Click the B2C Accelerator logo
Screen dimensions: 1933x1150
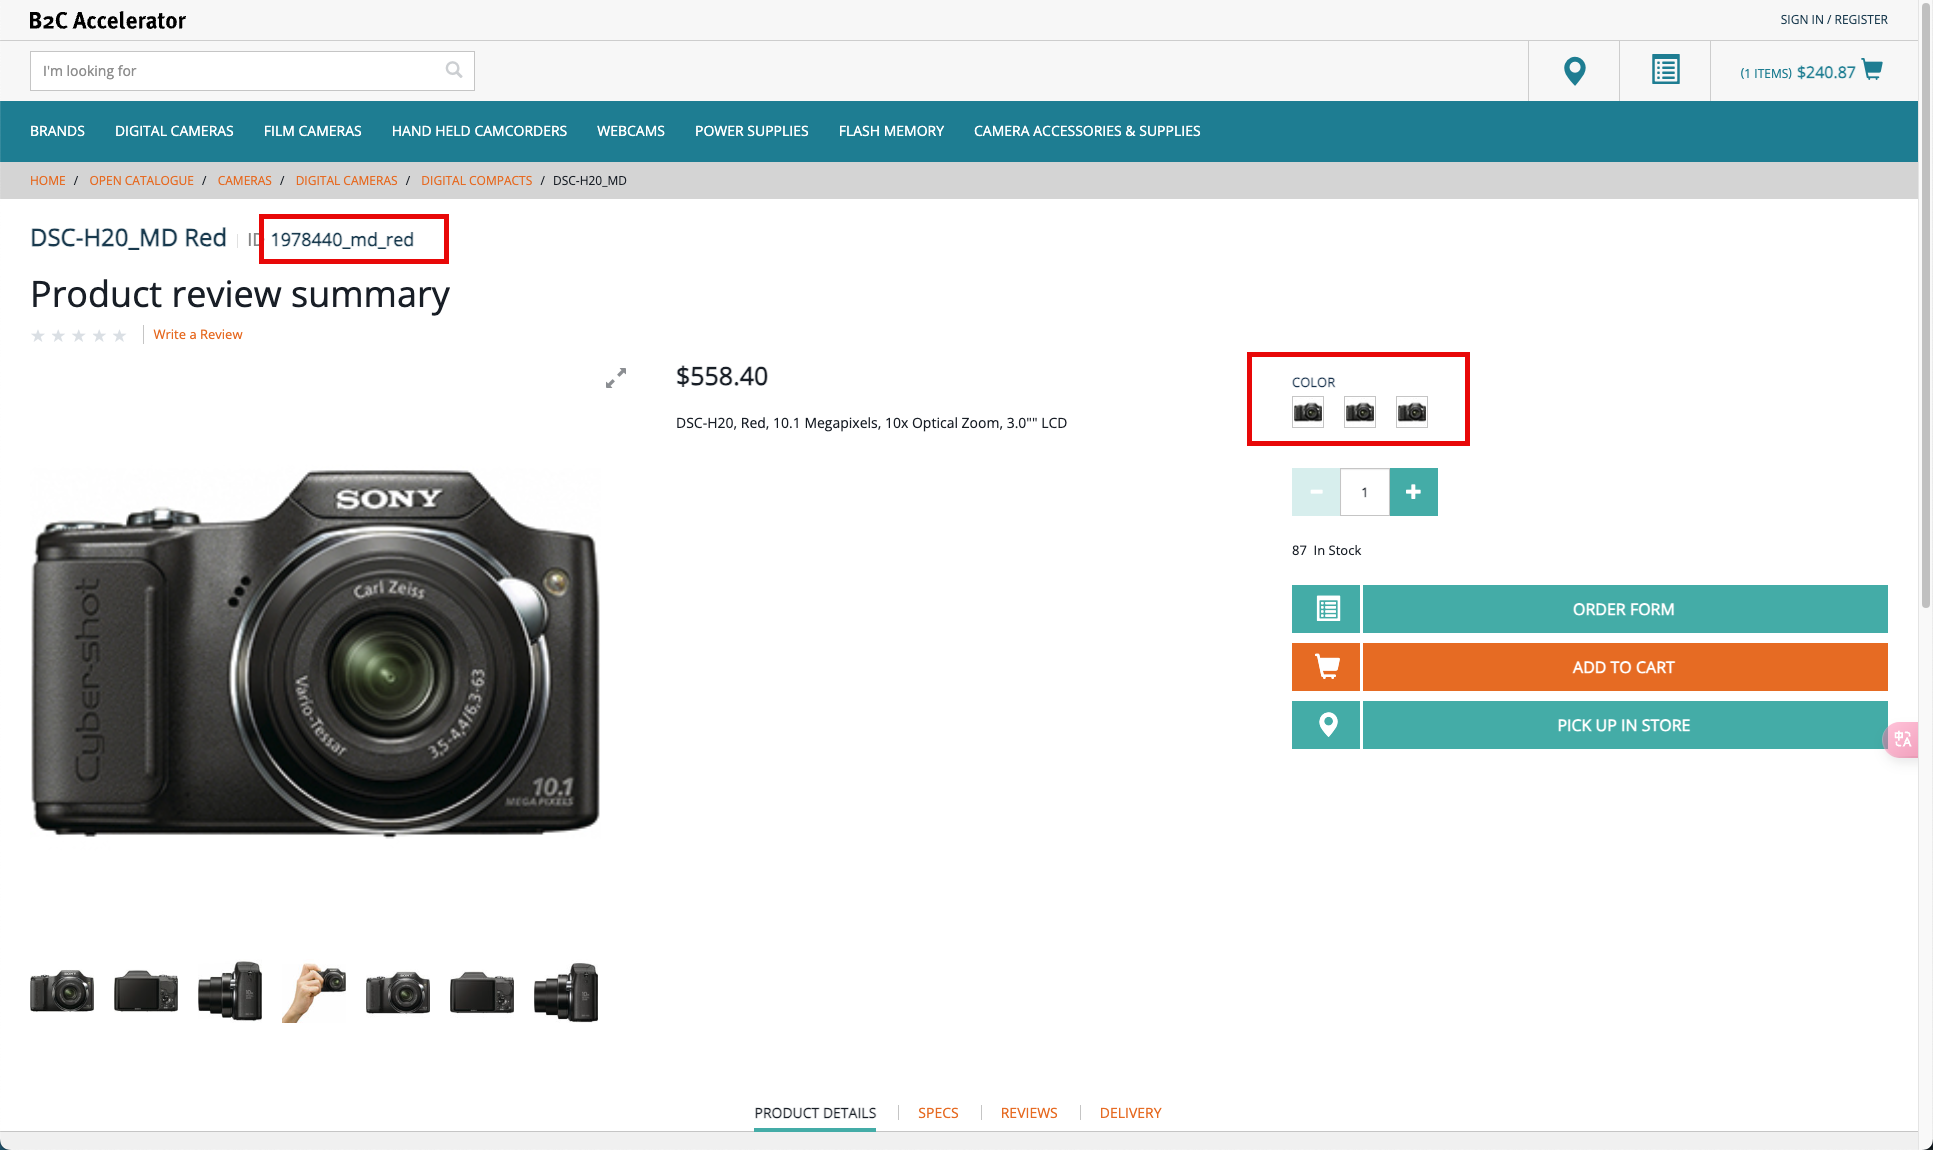pos(107,20)
